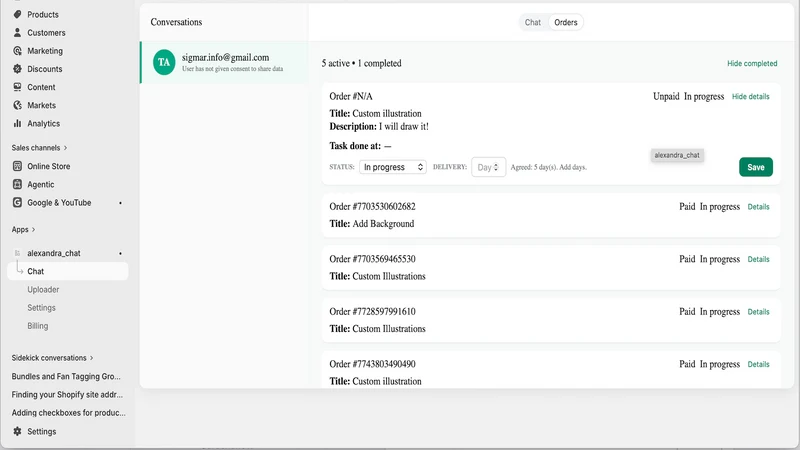This screenshot has height=450, width=800.
Task: Click the Agentic channel icon
Action: [17, 184]
